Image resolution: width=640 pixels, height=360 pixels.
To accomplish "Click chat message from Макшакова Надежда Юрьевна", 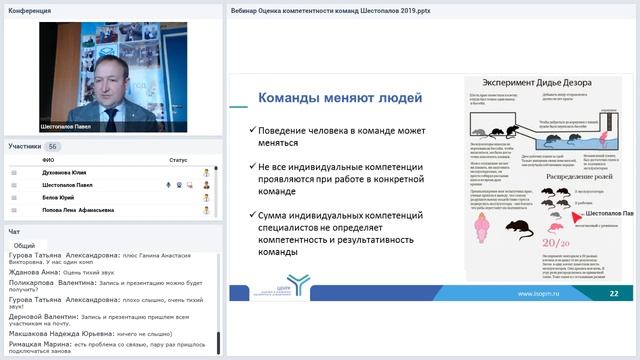I will coord(90,333).
